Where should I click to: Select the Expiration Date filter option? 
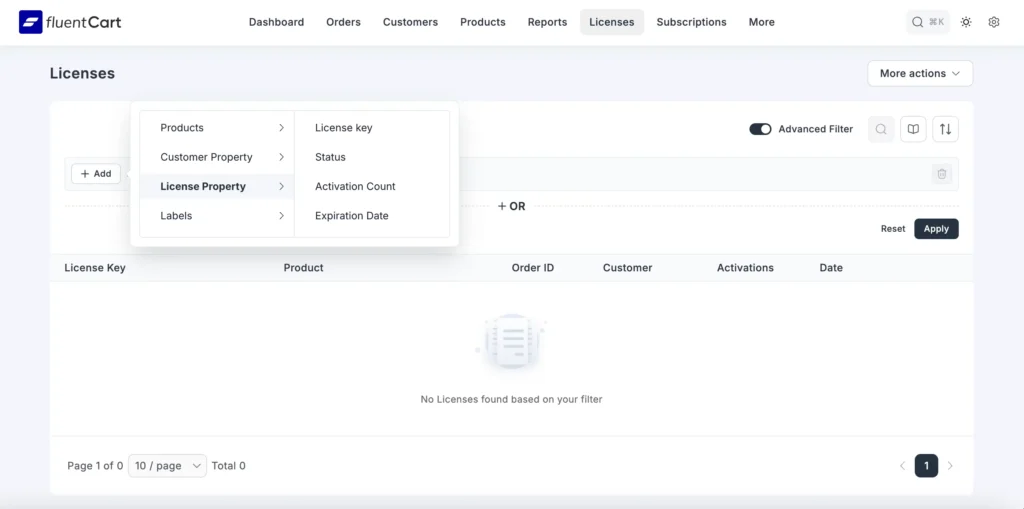click(x=352, y=216)
